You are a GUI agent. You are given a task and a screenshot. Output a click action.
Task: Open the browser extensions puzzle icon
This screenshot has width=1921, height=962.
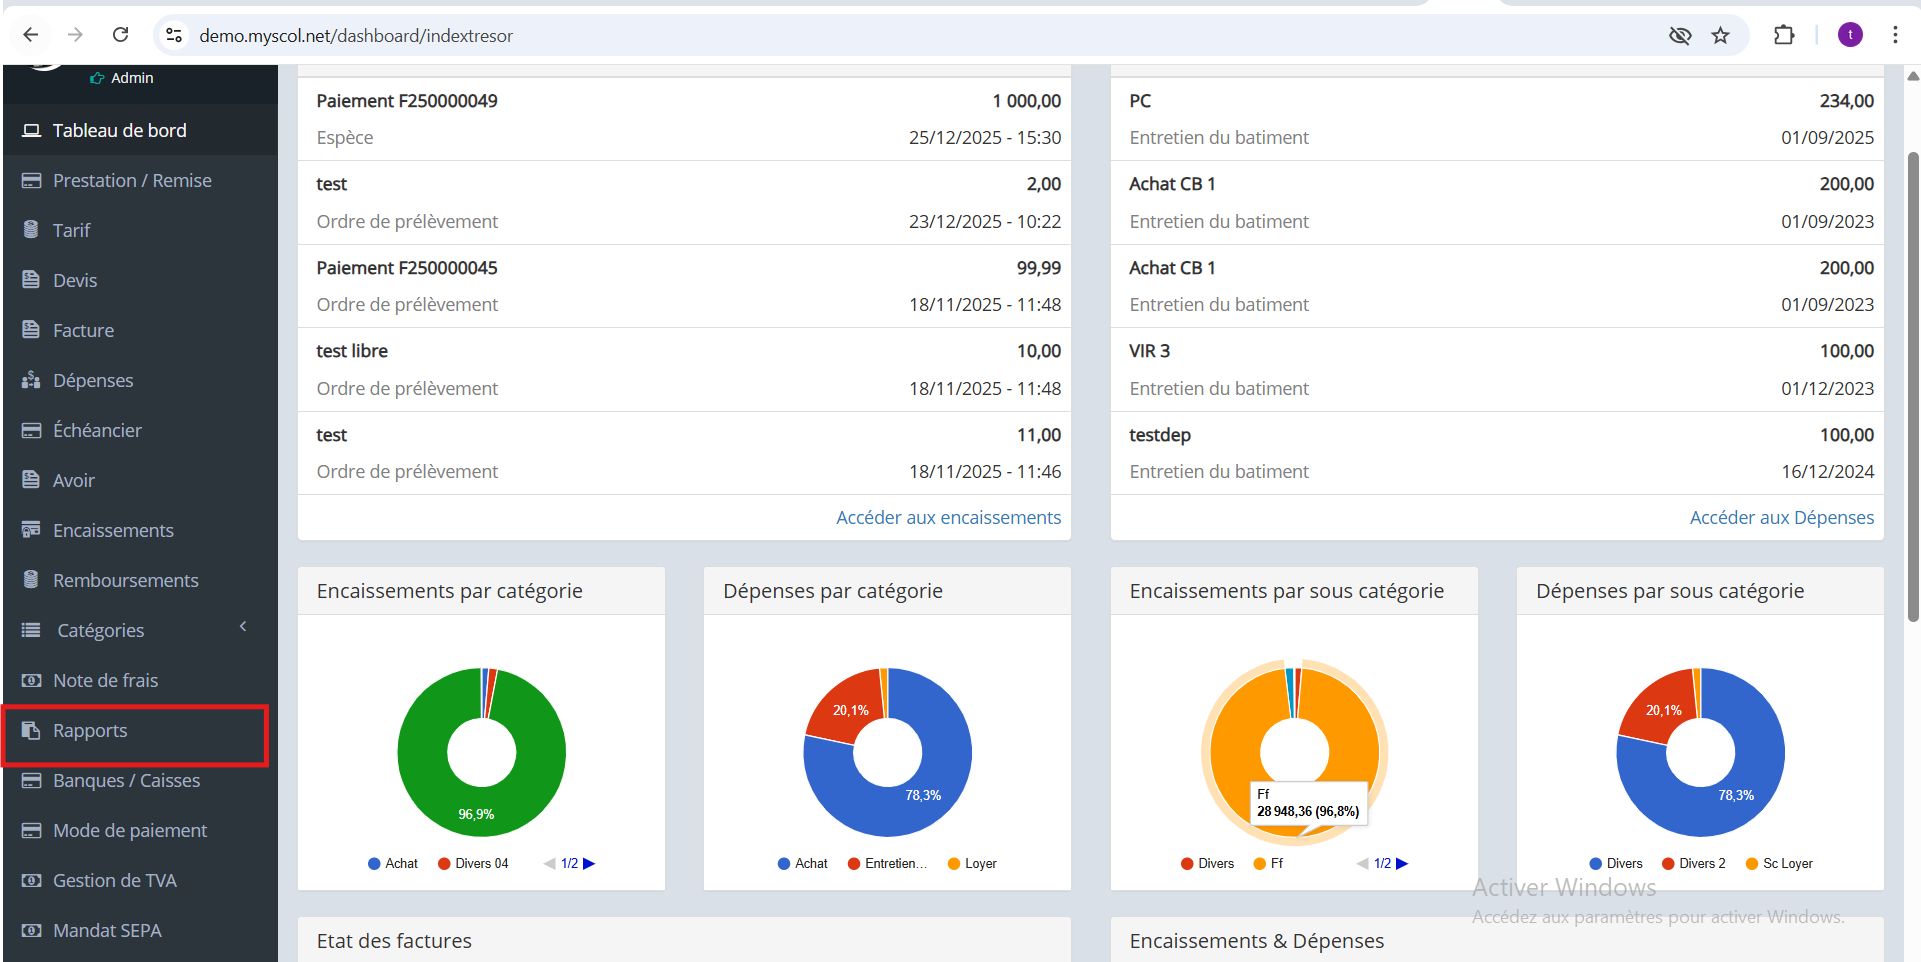(x=1784, y=36)
